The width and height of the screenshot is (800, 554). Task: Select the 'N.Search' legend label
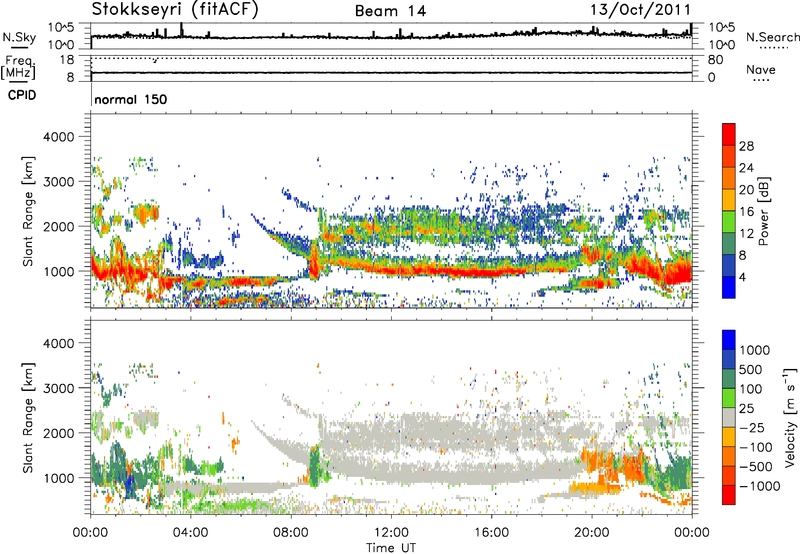772,37
